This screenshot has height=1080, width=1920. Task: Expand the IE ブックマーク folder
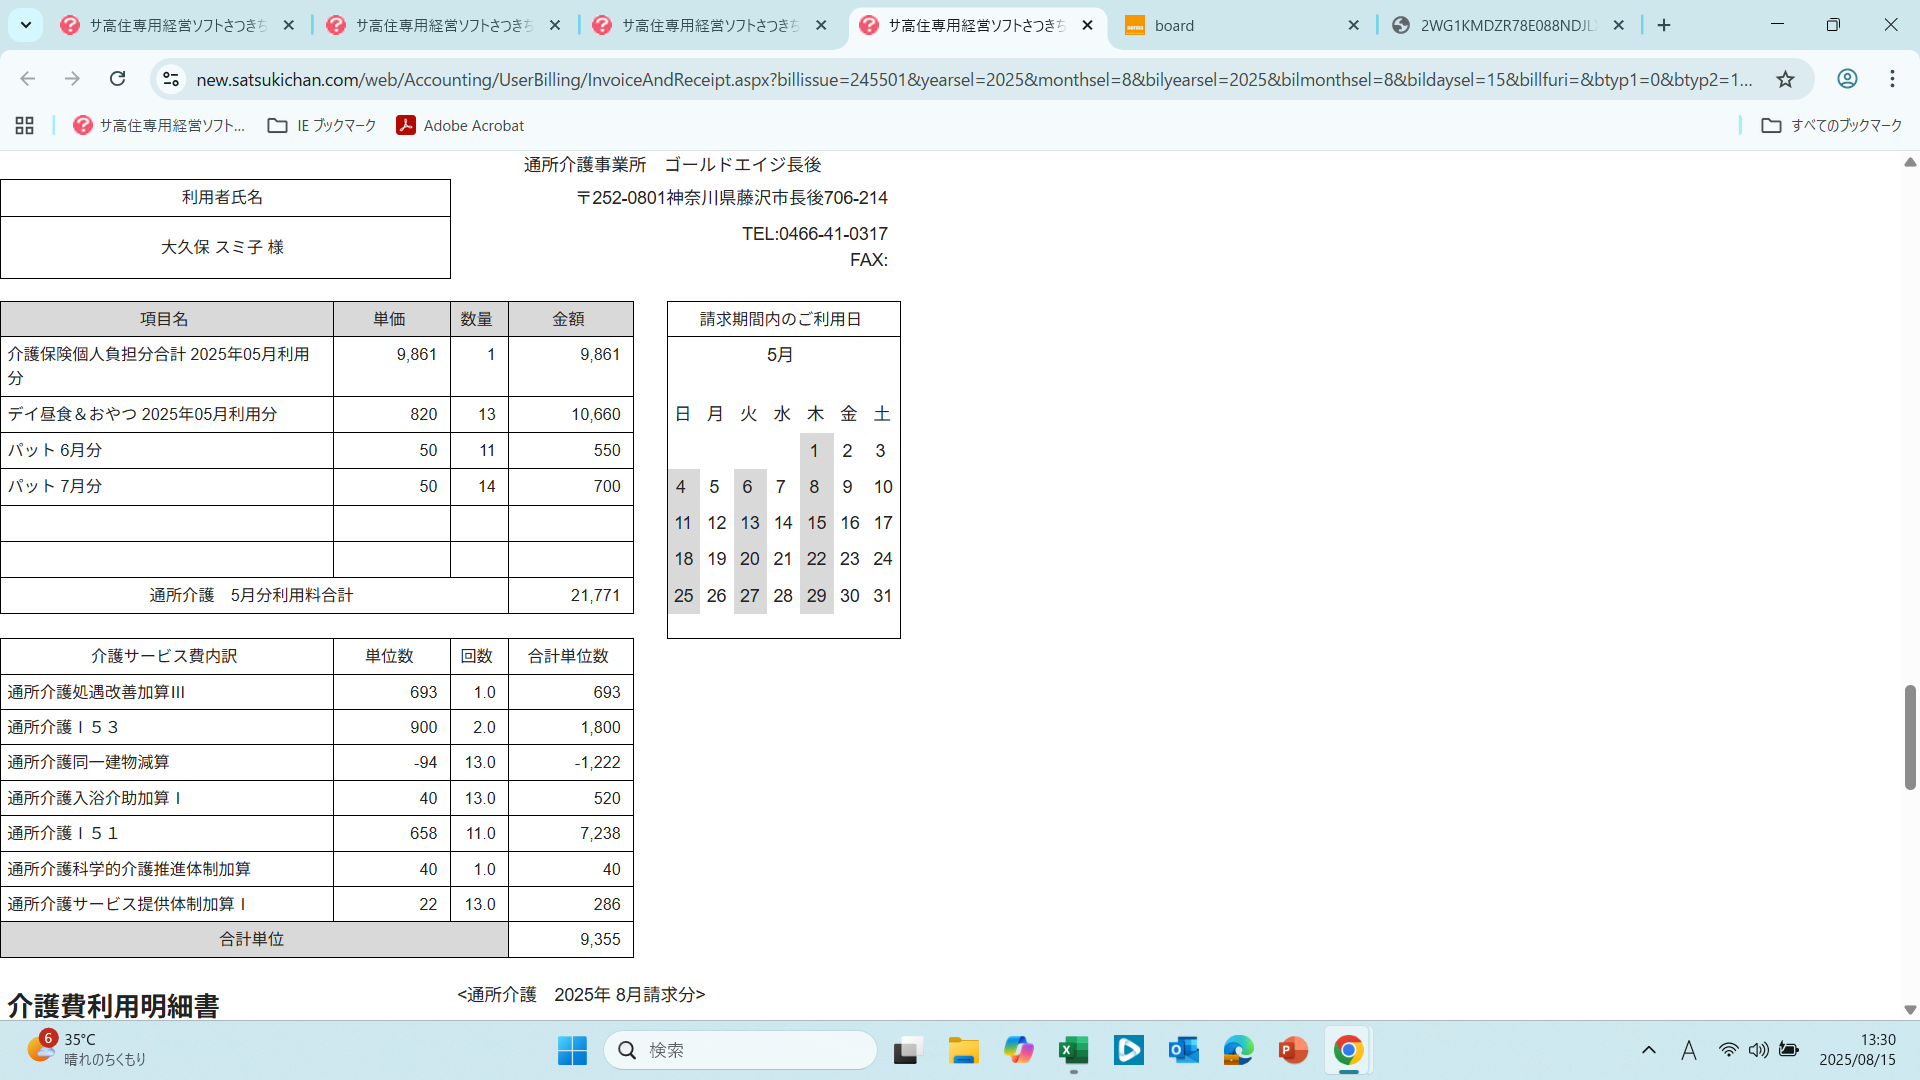322,125
